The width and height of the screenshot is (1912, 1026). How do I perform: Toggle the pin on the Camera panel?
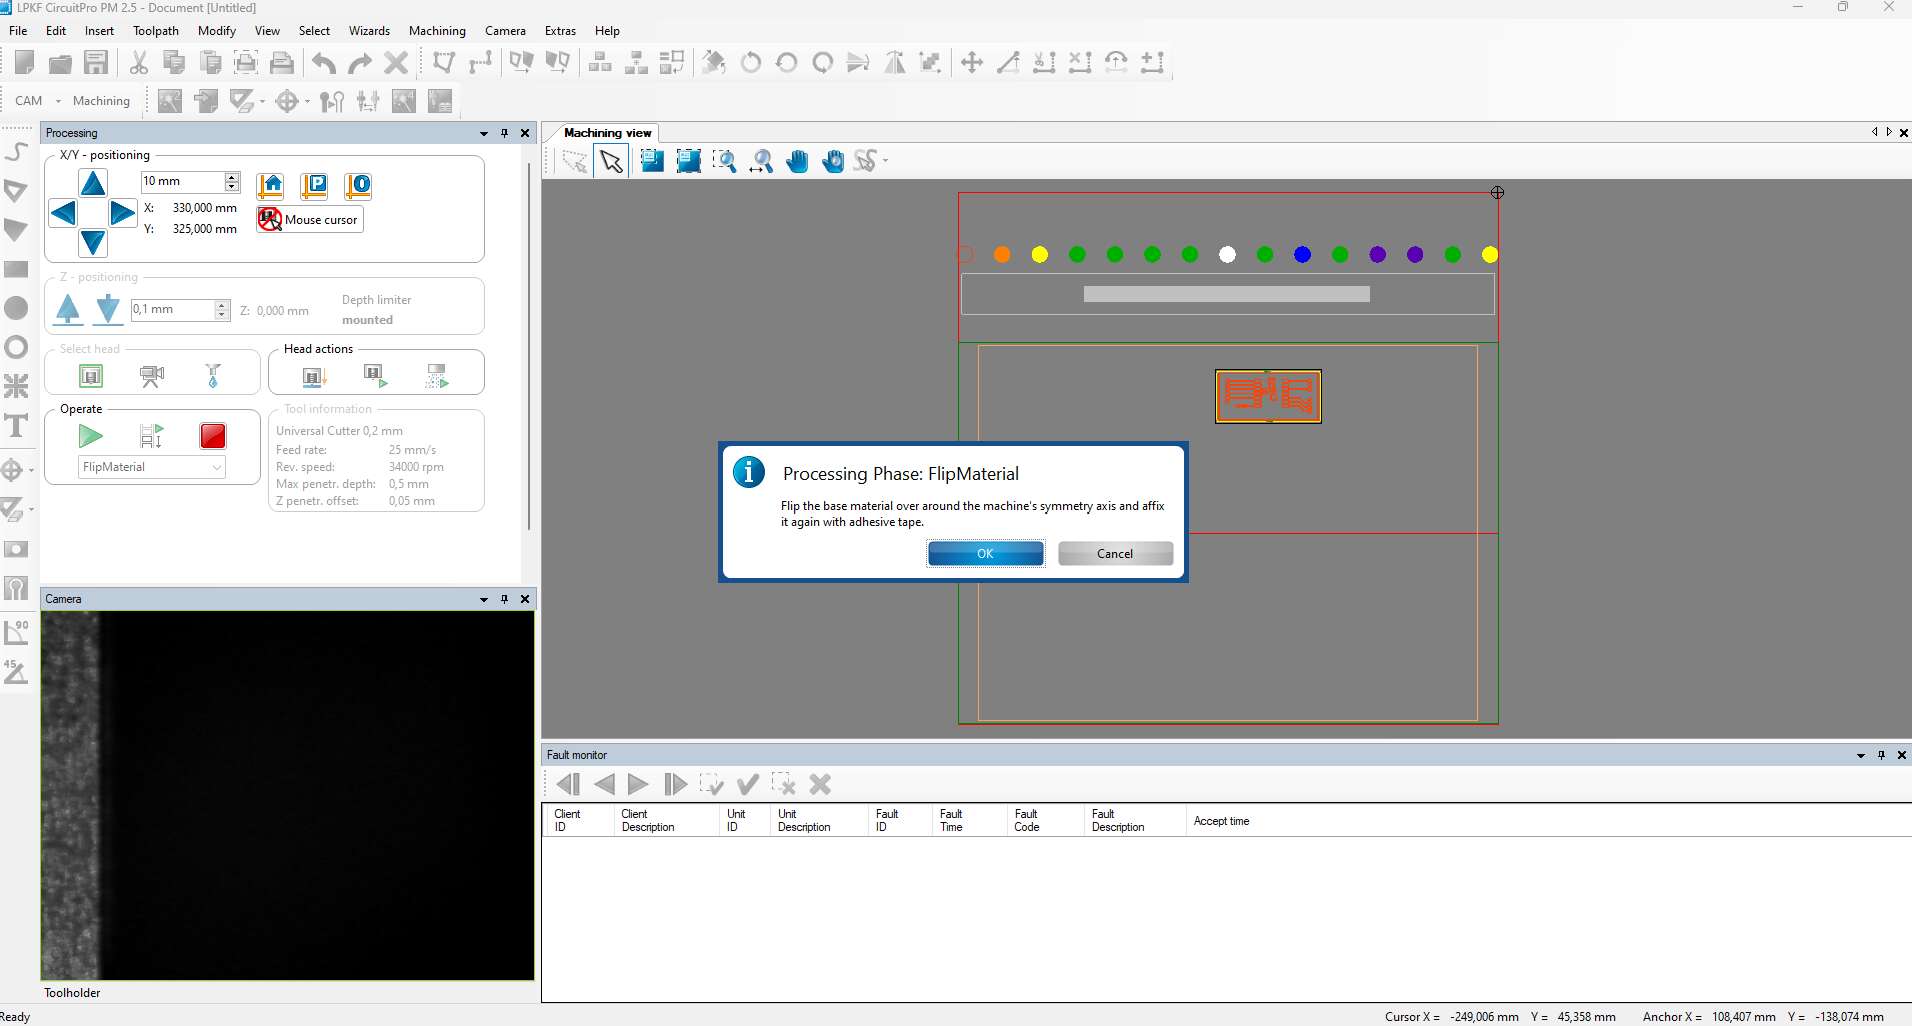(504, 599)
